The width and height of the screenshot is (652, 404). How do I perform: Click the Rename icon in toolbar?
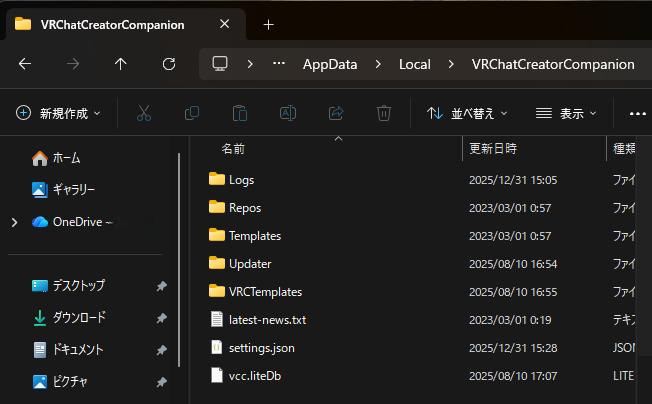click(288, 114)
